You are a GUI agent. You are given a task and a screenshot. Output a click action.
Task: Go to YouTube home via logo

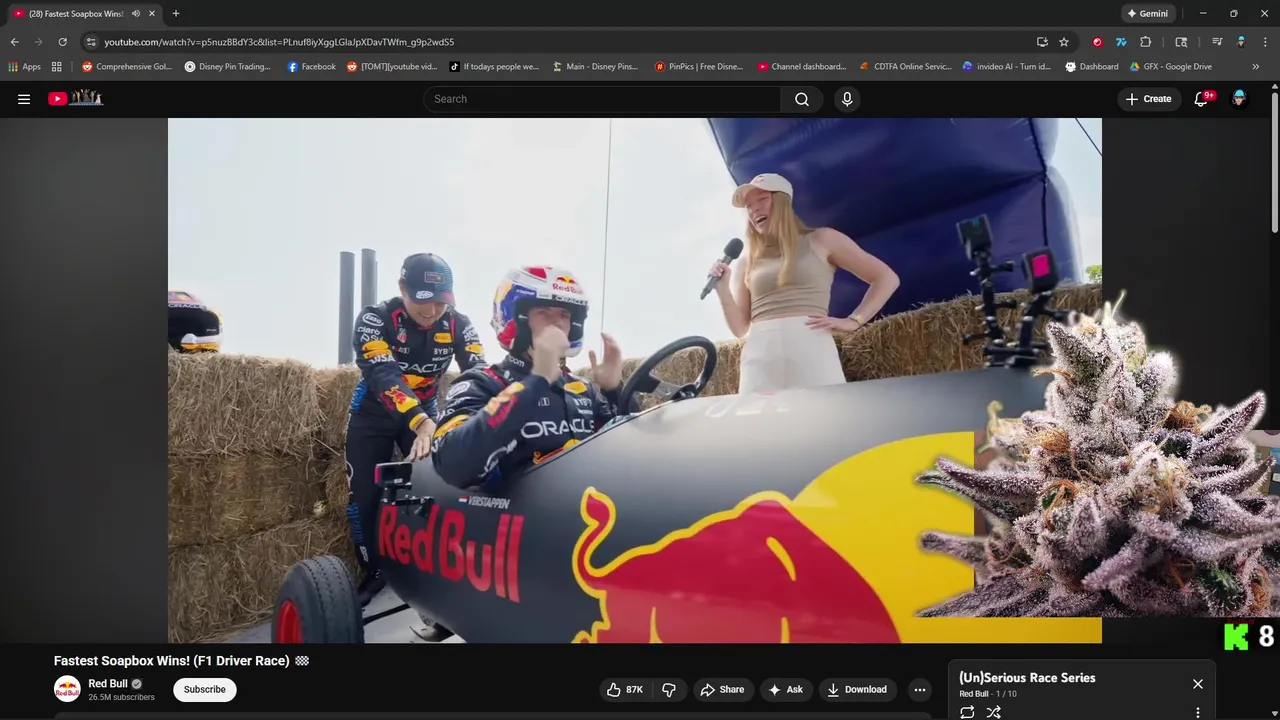[x=76, y=98]
